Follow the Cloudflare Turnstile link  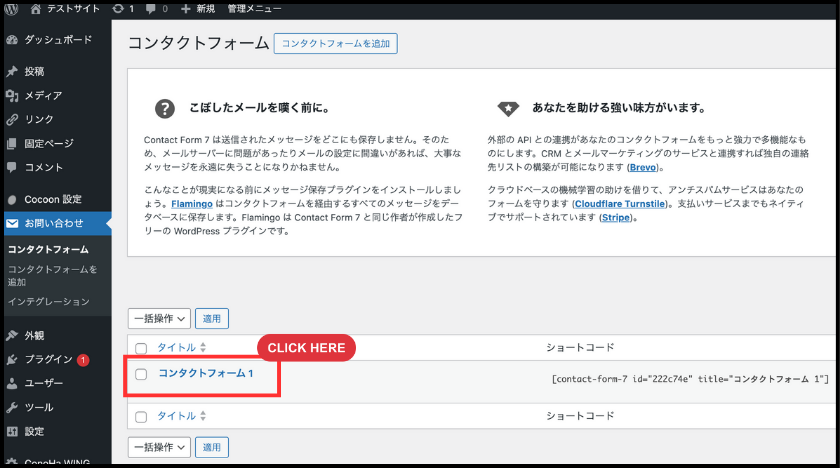[620, 204]
